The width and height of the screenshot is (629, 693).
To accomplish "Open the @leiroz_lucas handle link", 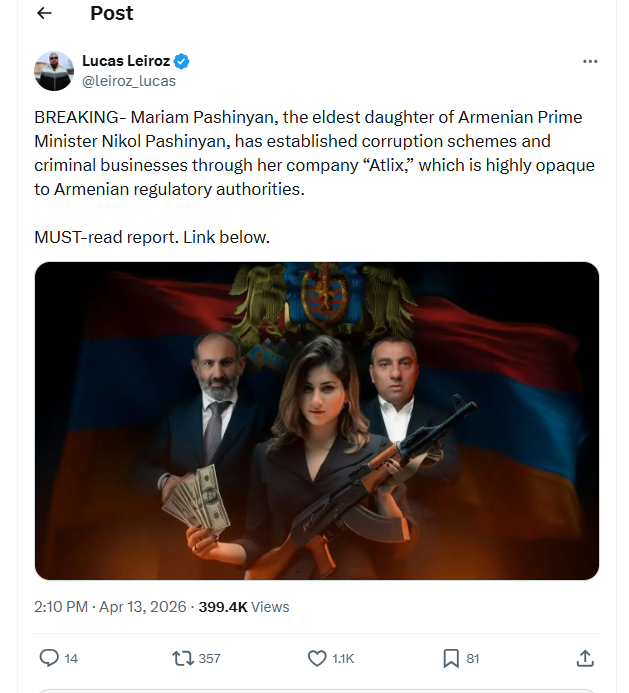I will [128, 81].
